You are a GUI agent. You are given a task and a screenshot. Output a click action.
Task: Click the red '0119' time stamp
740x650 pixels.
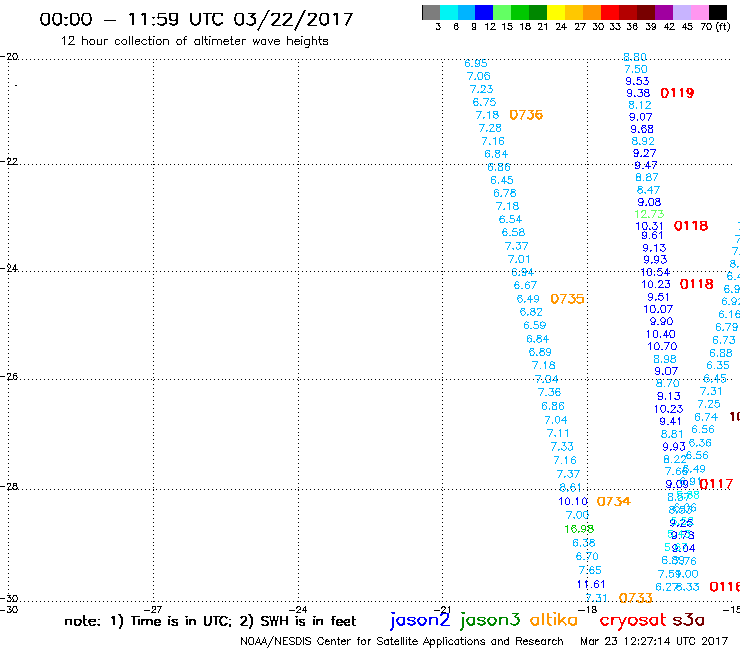(677, 93)
